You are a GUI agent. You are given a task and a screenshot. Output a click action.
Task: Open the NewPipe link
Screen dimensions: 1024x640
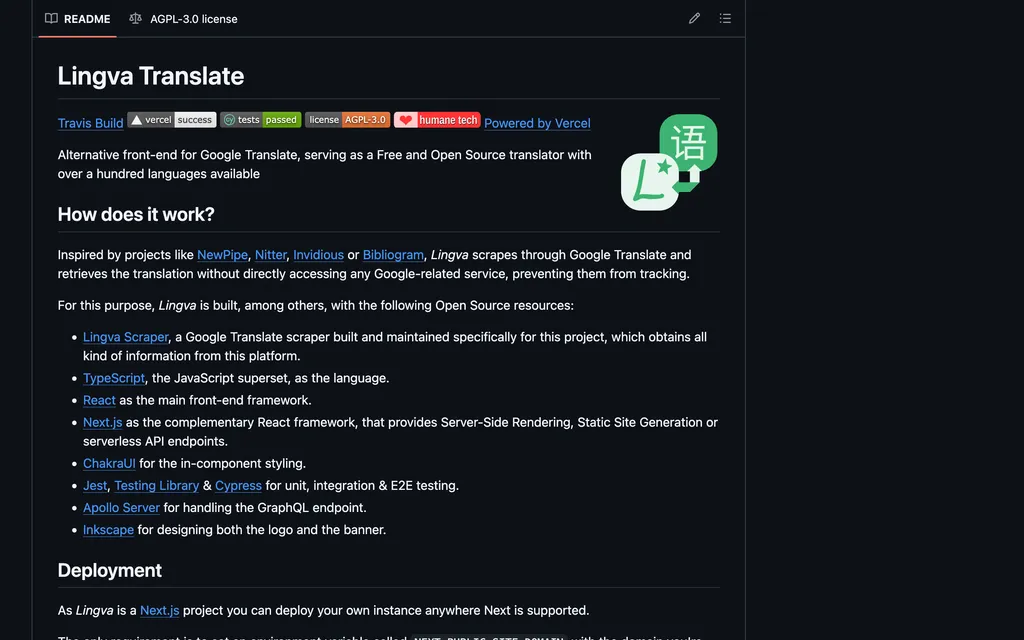pyautogui.click(x=222, y=255)
